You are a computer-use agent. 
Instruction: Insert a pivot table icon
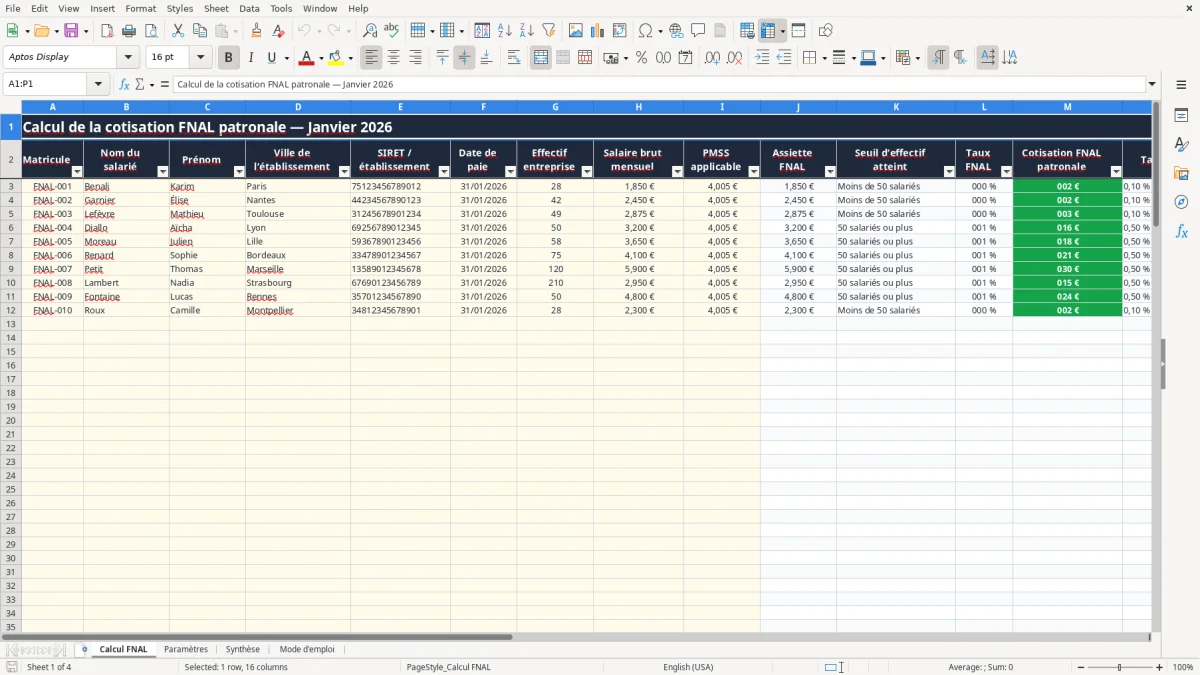click(x=620, y=31)
